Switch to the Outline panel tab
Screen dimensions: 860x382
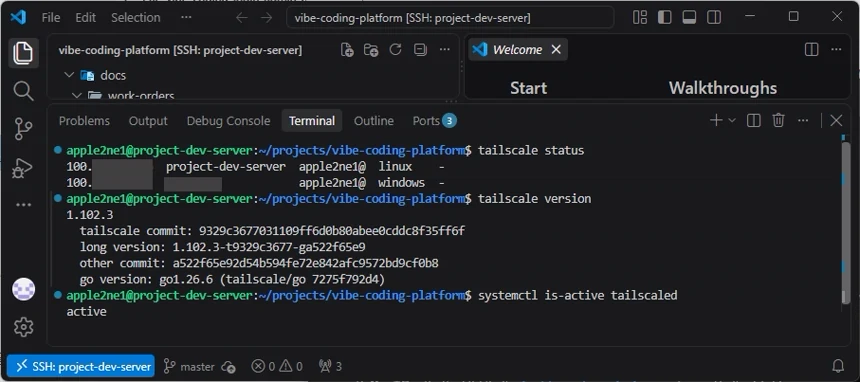374,121
